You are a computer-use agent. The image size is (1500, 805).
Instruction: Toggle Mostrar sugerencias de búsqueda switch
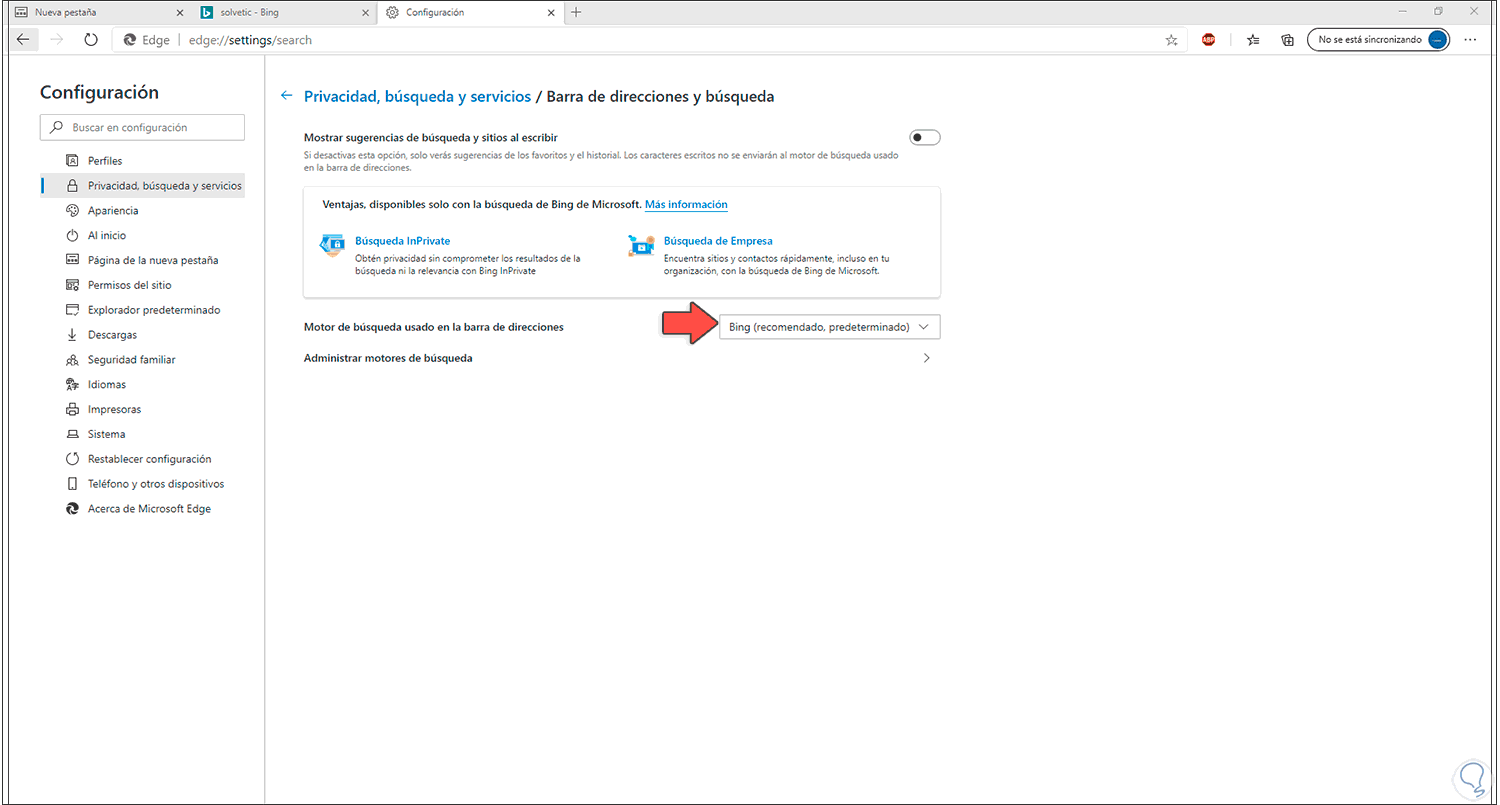point(925,137)
